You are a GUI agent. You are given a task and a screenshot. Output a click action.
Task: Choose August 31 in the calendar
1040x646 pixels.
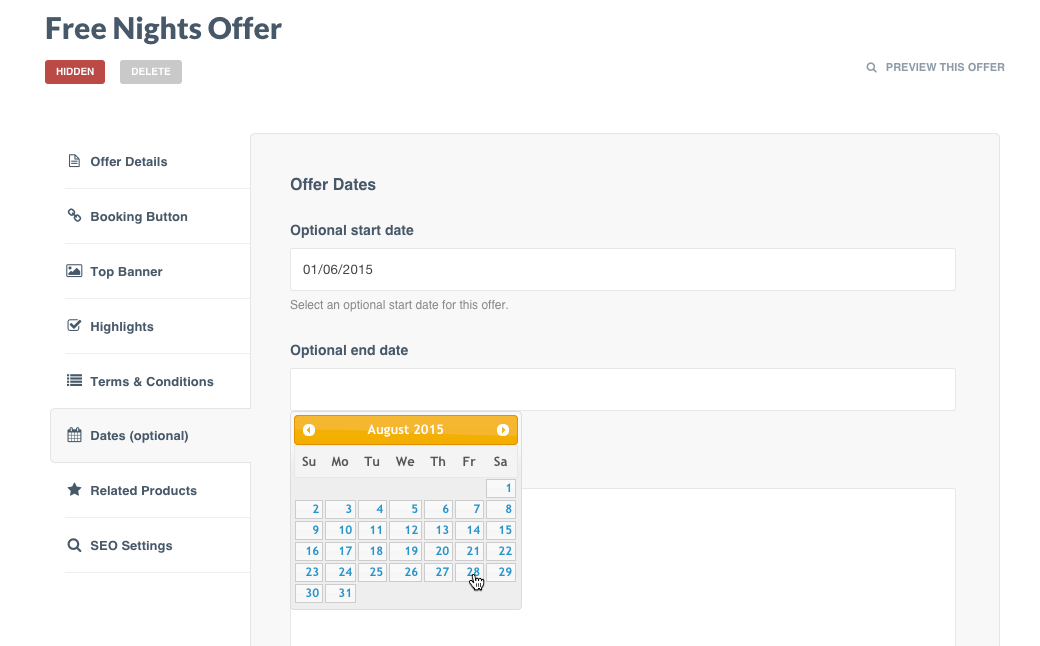(340, 594)
